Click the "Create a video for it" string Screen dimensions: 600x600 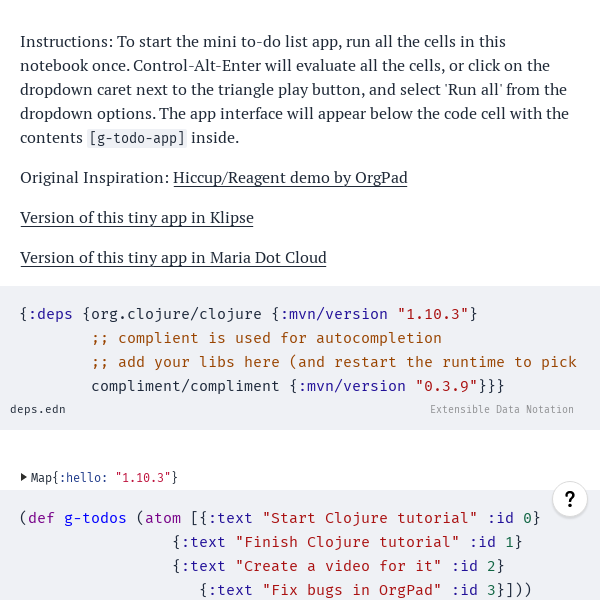pyautogui.click(x=338, y=566)
